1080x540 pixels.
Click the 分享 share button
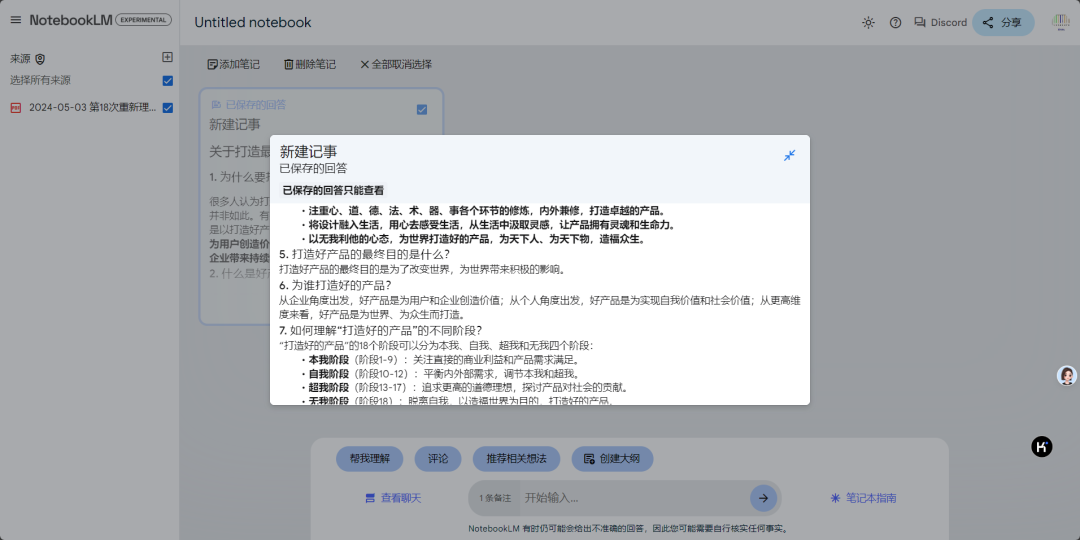[1003, 23]
